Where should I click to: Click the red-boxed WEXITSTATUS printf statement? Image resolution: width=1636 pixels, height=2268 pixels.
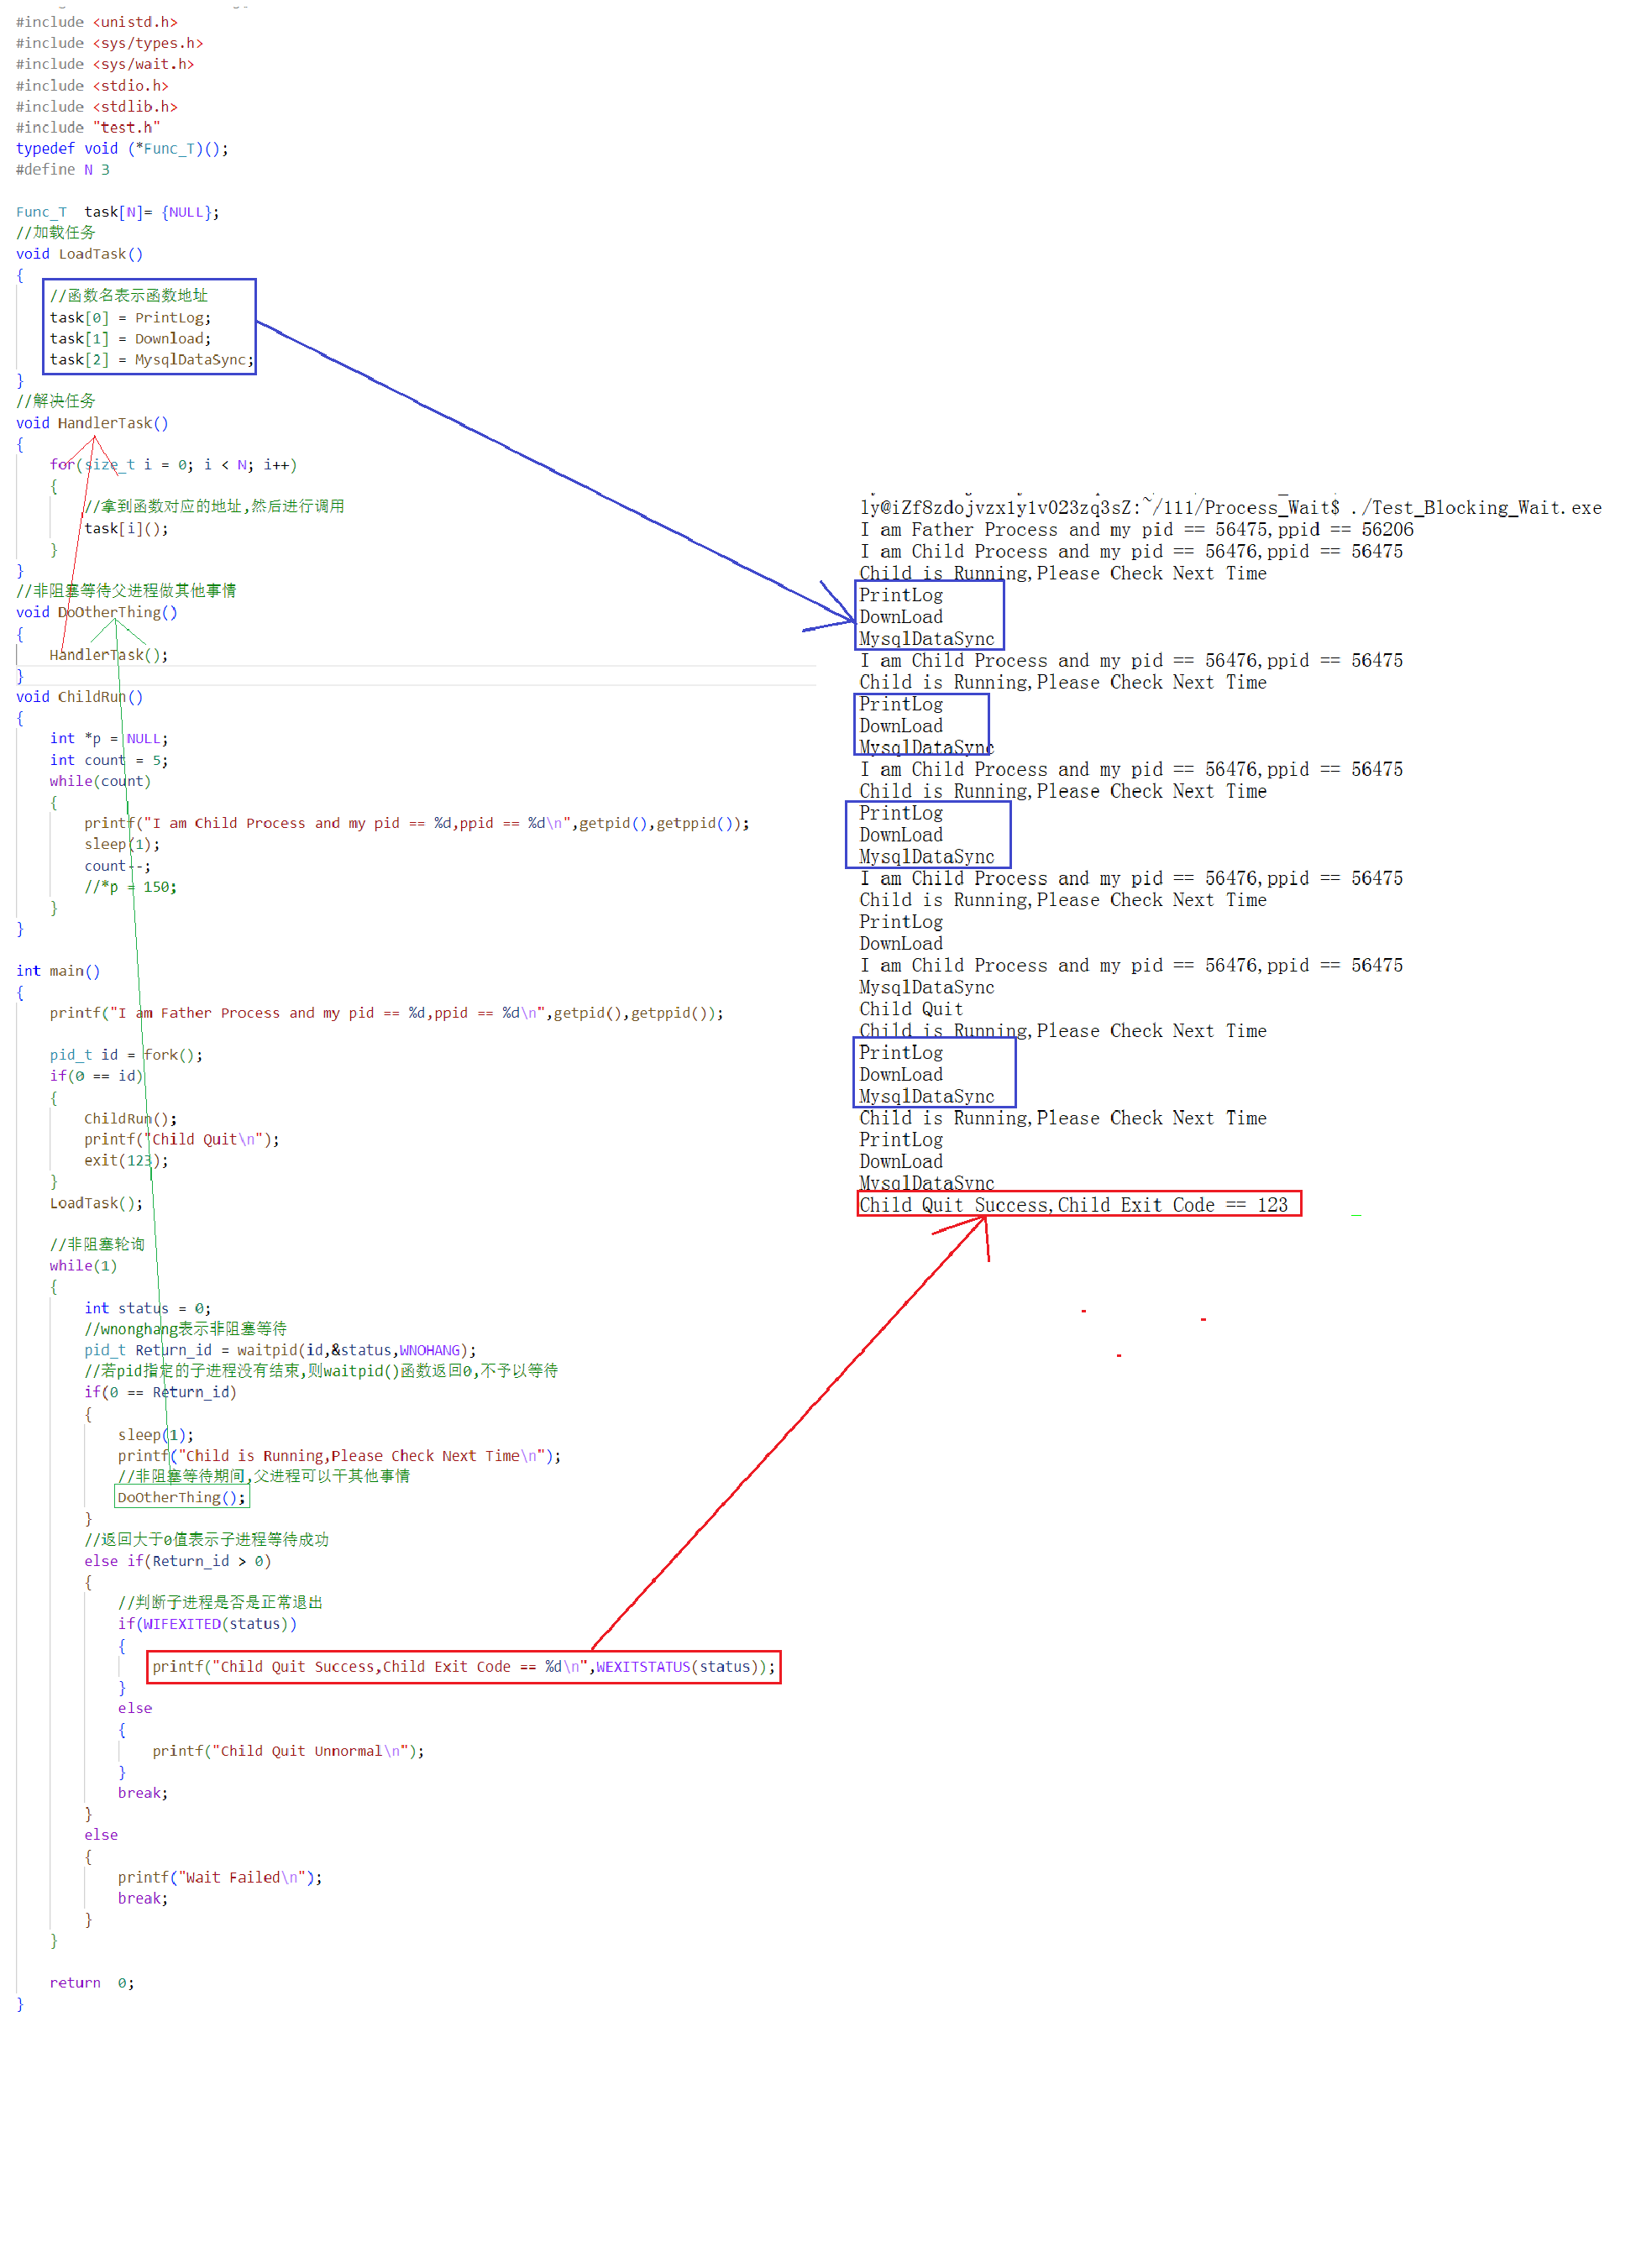click(463, 1666)
